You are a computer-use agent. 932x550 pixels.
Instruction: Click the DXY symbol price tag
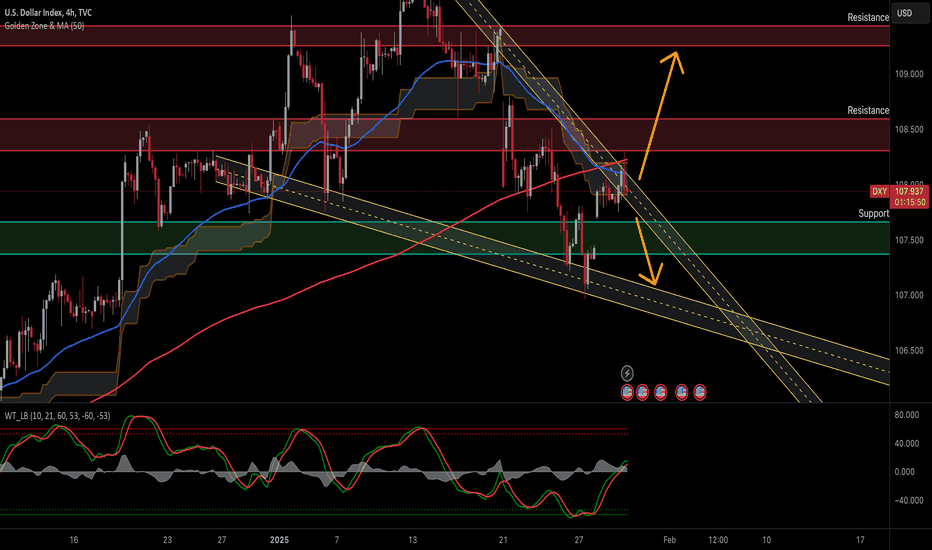879,191
